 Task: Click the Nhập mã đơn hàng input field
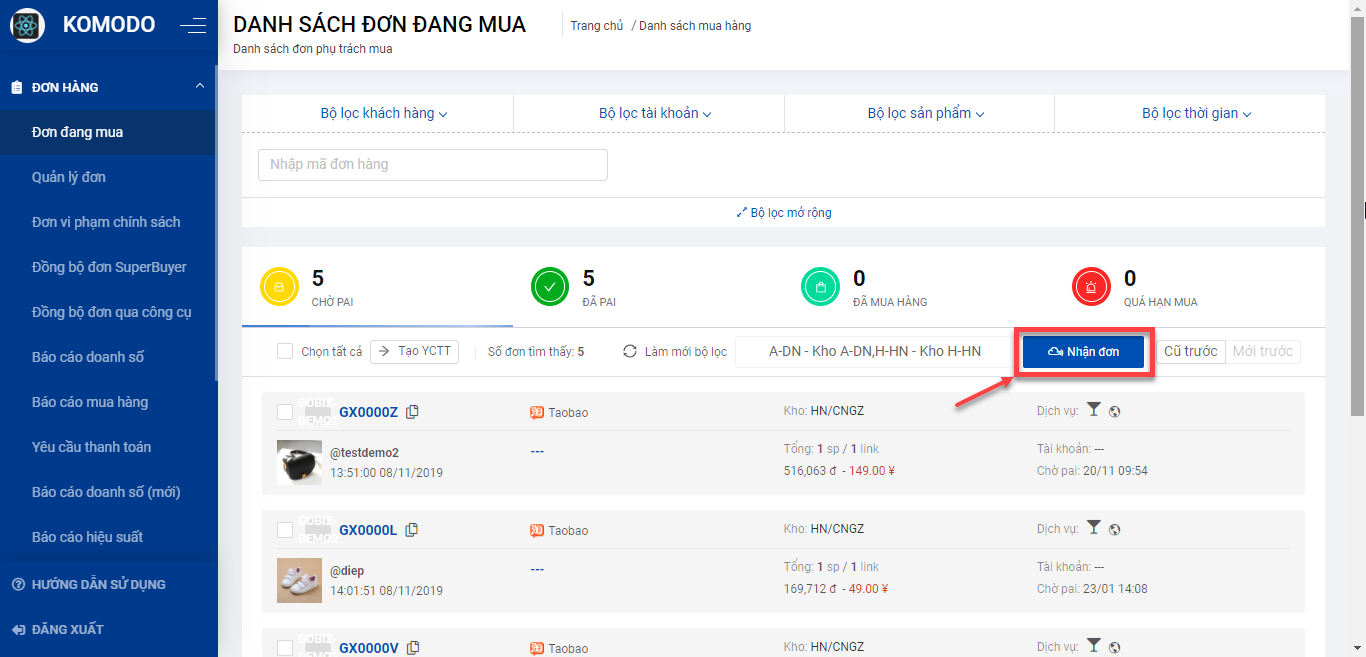point(432,165)
